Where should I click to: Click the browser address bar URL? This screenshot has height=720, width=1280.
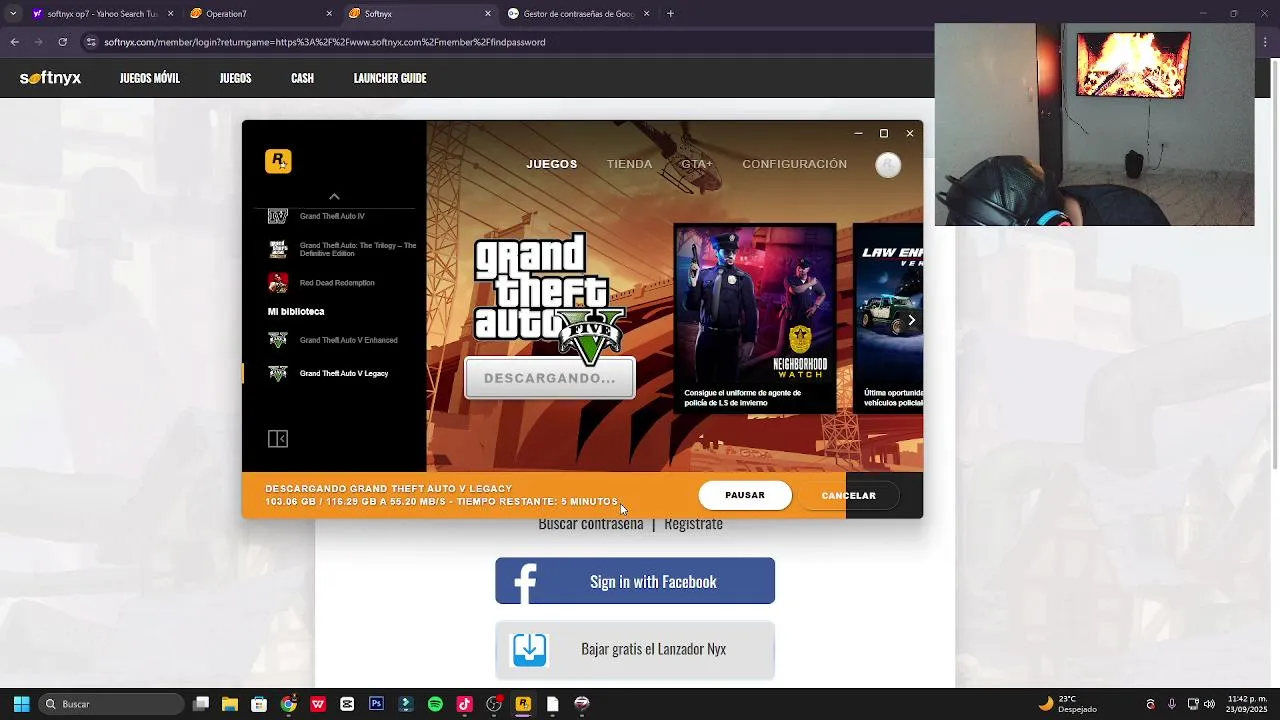[325, 42]
